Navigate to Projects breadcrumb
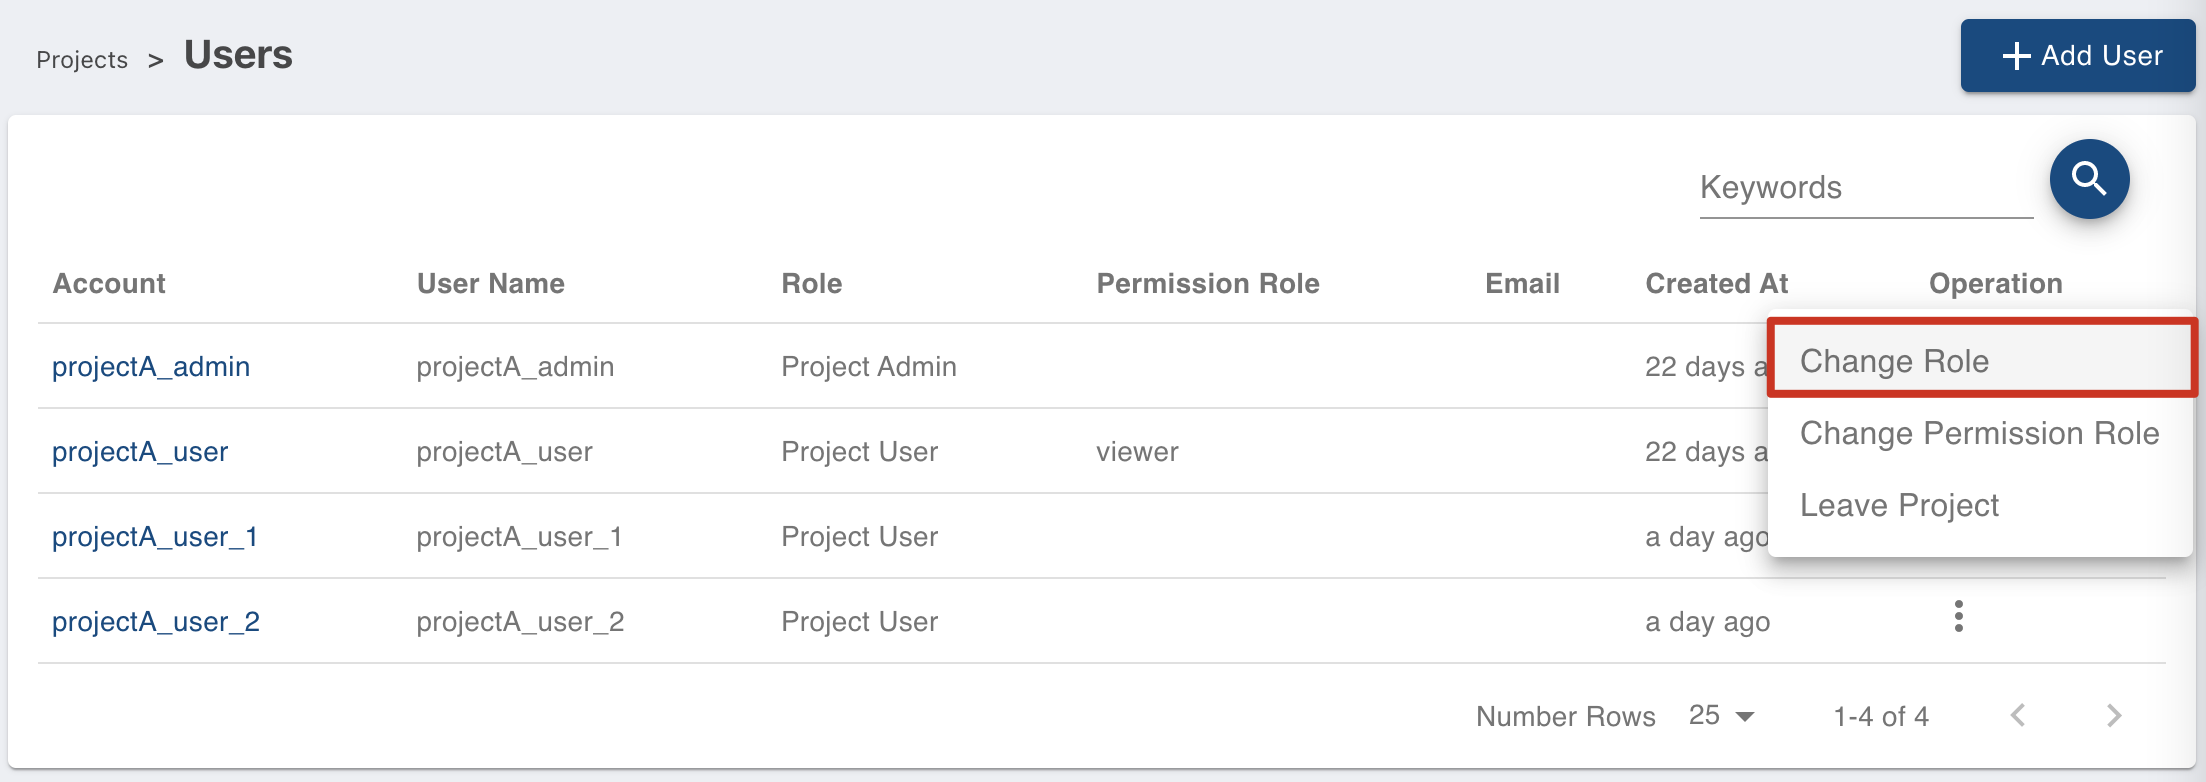 82,60
